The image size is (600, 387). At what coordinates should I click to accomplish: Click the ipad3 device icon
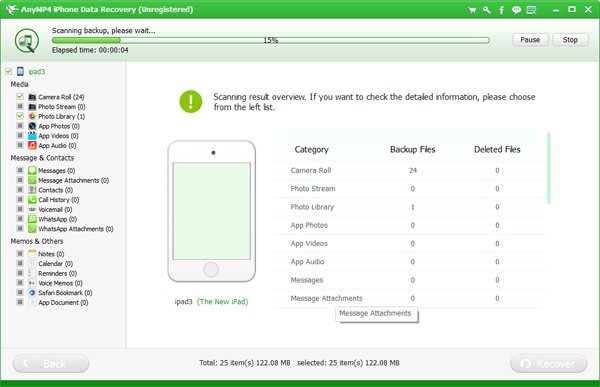[20, 71]
